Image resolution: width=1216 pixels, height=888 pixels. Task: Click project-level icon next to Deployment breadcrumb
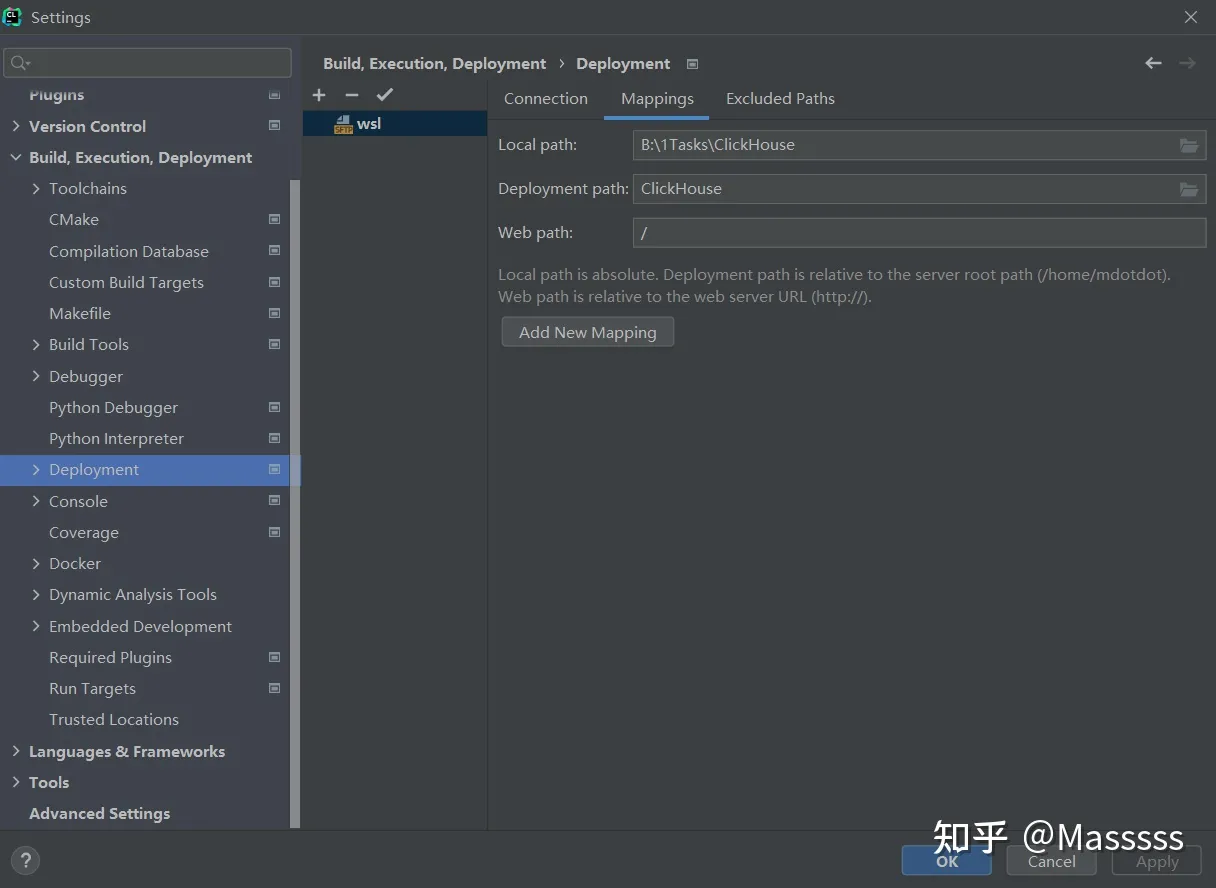coord(692,64)
